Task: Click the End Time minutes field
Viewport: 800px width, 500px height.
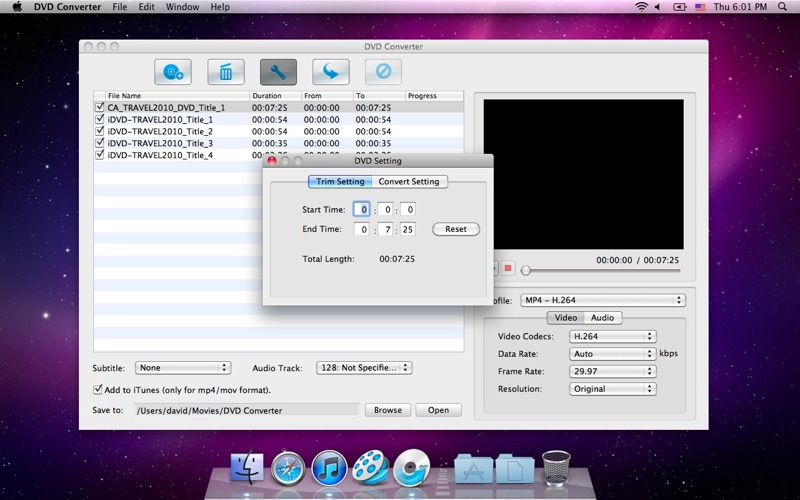Action: 385,229
